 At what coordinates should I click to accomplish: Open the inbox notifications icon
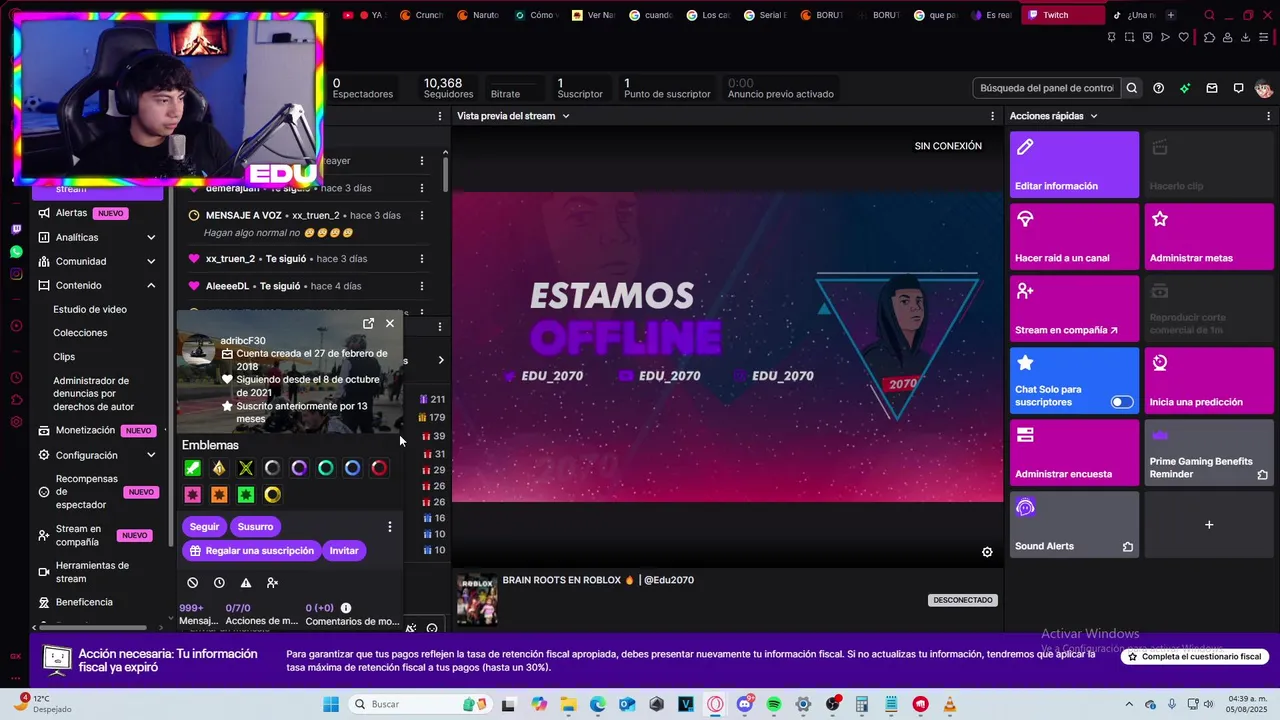[x=1212, y=88]
